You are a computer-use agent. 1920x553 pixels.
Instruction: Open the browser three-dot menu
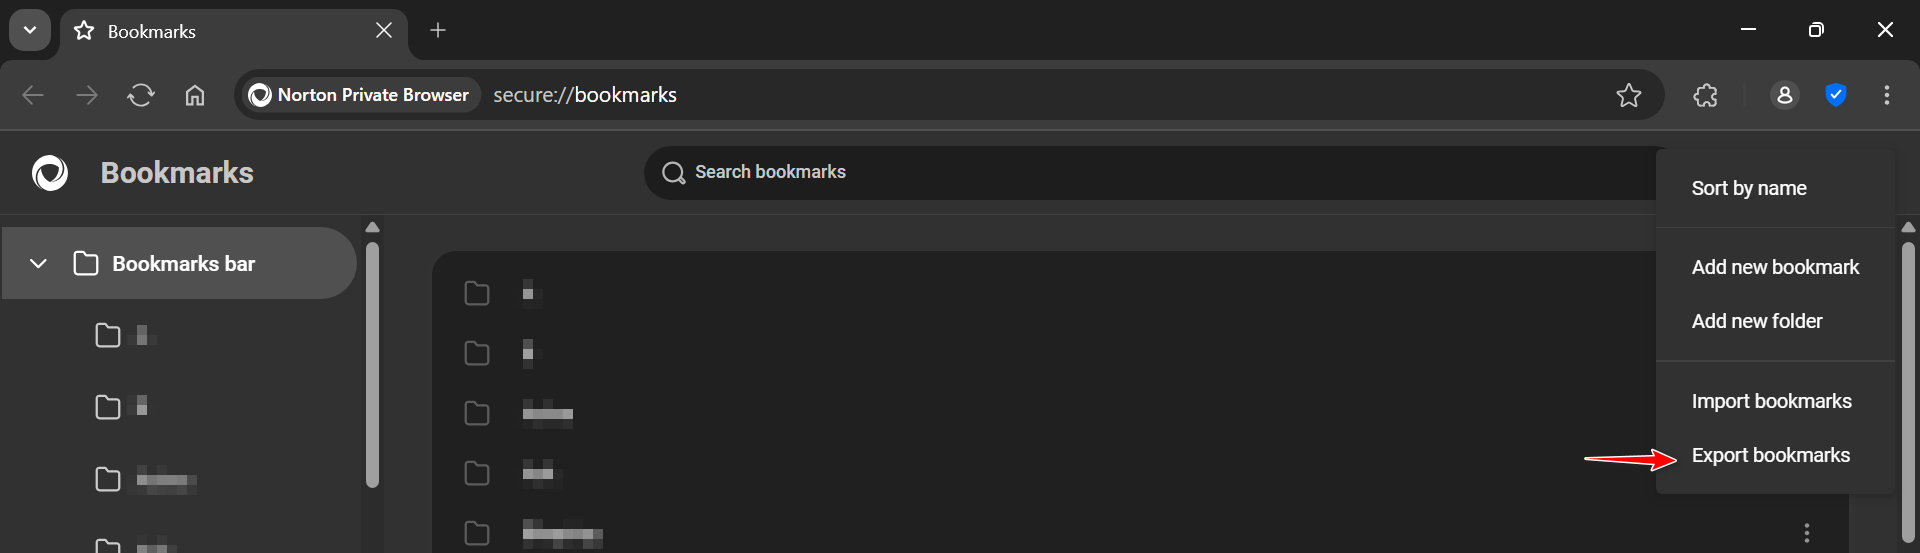click(1886, 95)
